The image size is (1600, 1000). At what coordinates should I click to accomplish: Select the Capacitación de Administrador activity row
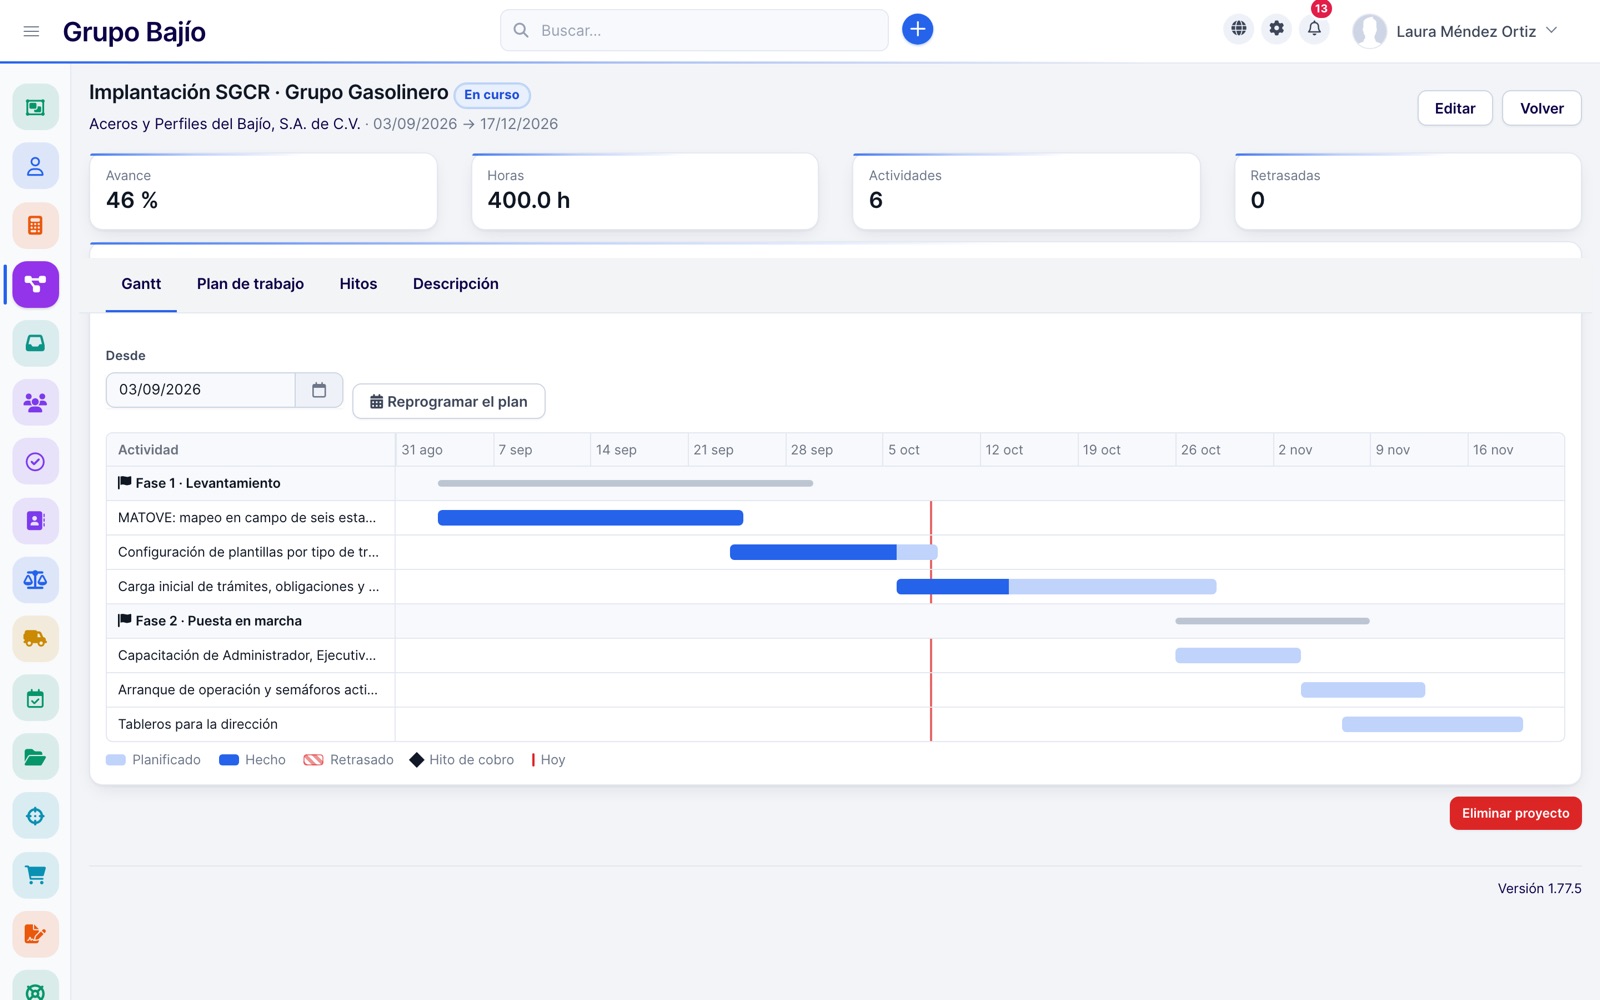pyautogui.click(x=835, y=655)
